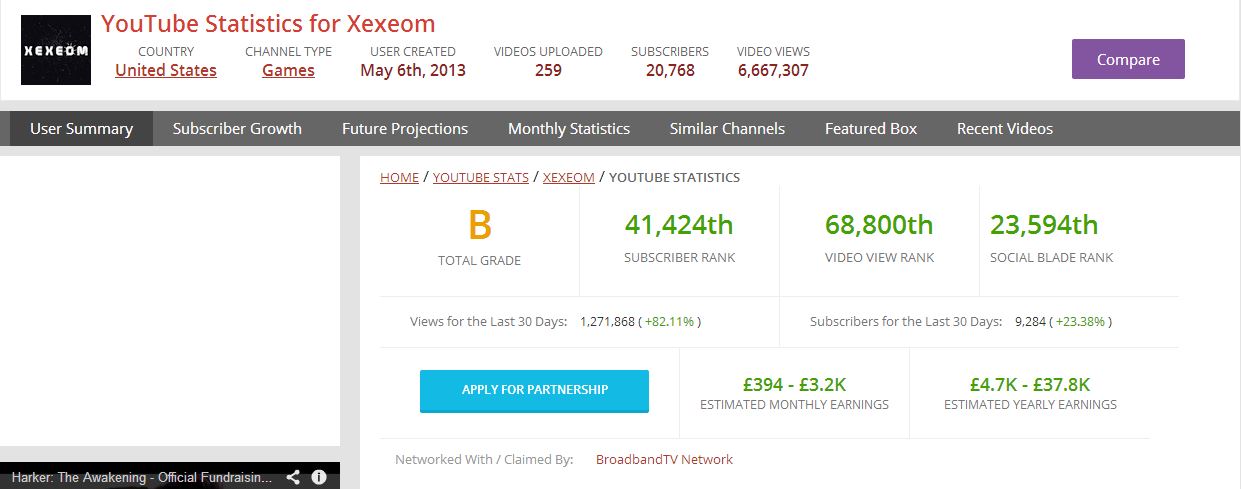Select the Monthly Statistics tab
This screenshot has height=489, width=1241.
569,128
